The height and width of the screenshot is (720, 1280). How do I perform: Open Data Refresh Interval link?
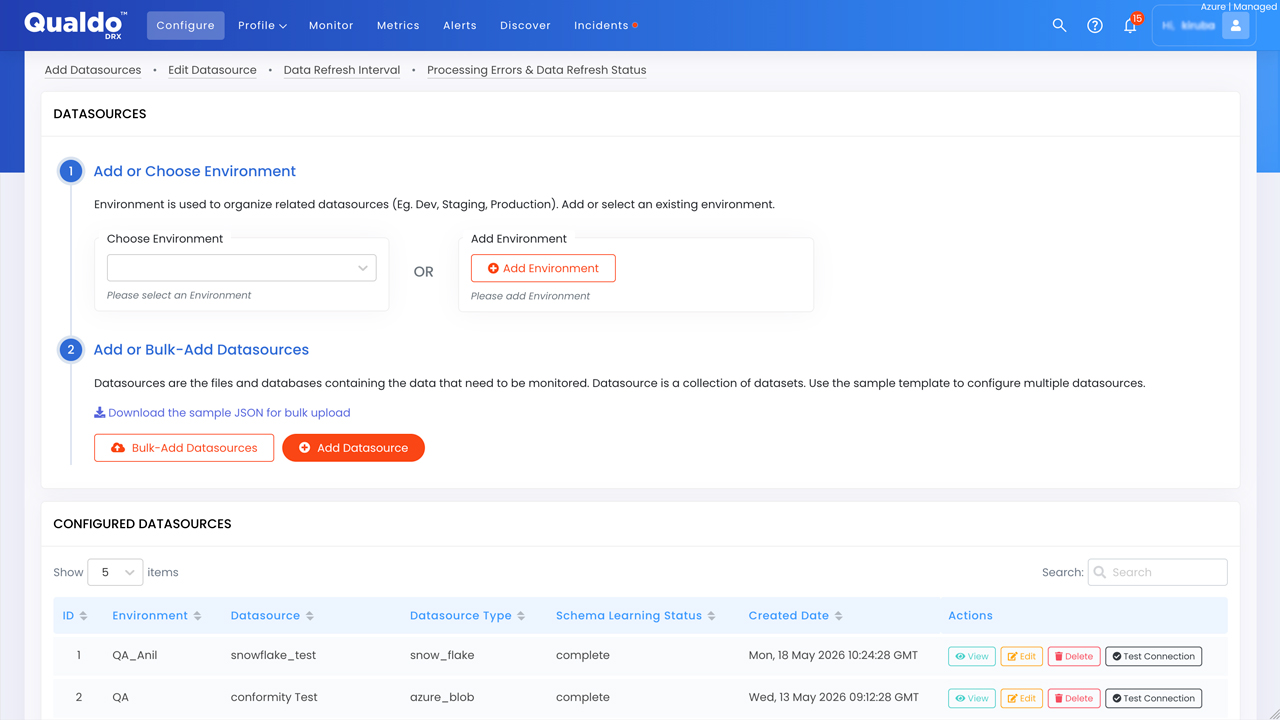tap(342, 70)
